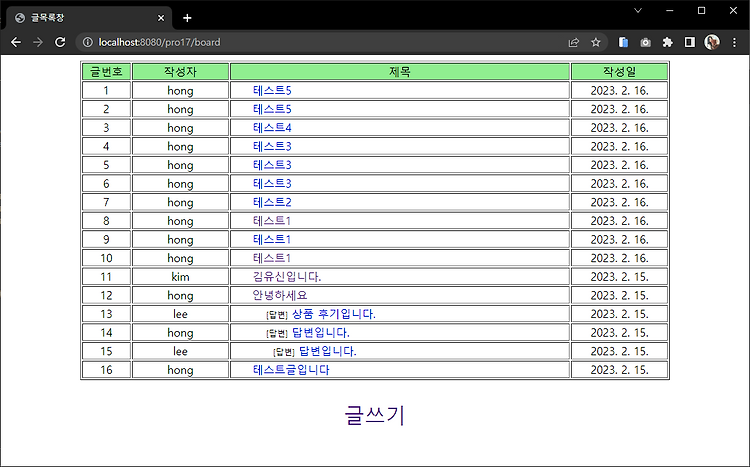Screen dimensions: 750x467
Task: Open the blue clipboard extension icon
Action: click(623, 43)
